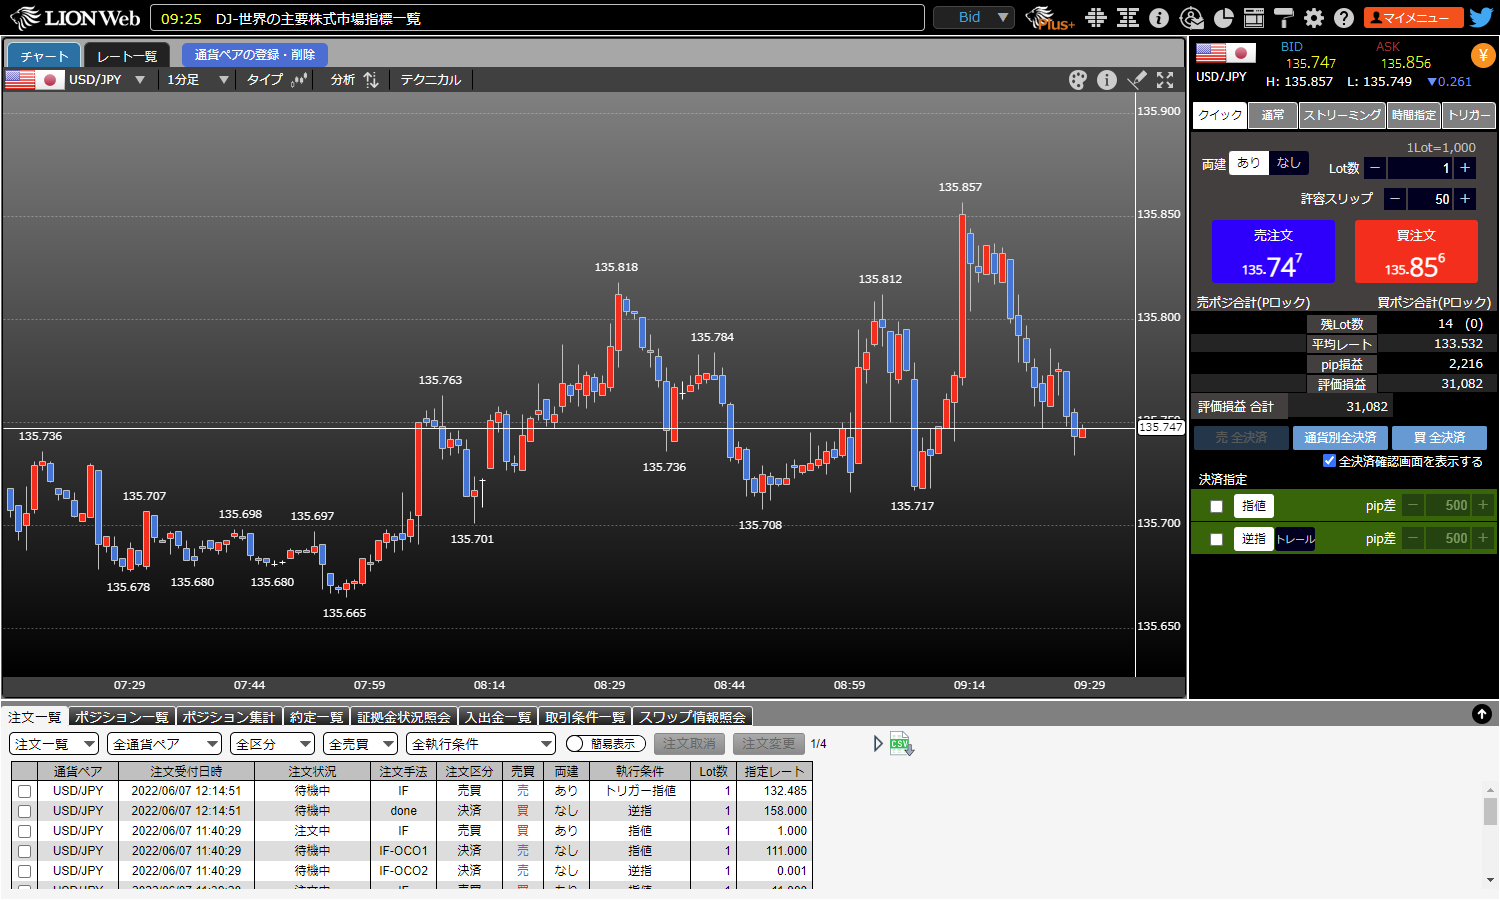Screen dimensions: 1500x900
Task: Download orders with the CSV export icon
Action: pos(901,744)
